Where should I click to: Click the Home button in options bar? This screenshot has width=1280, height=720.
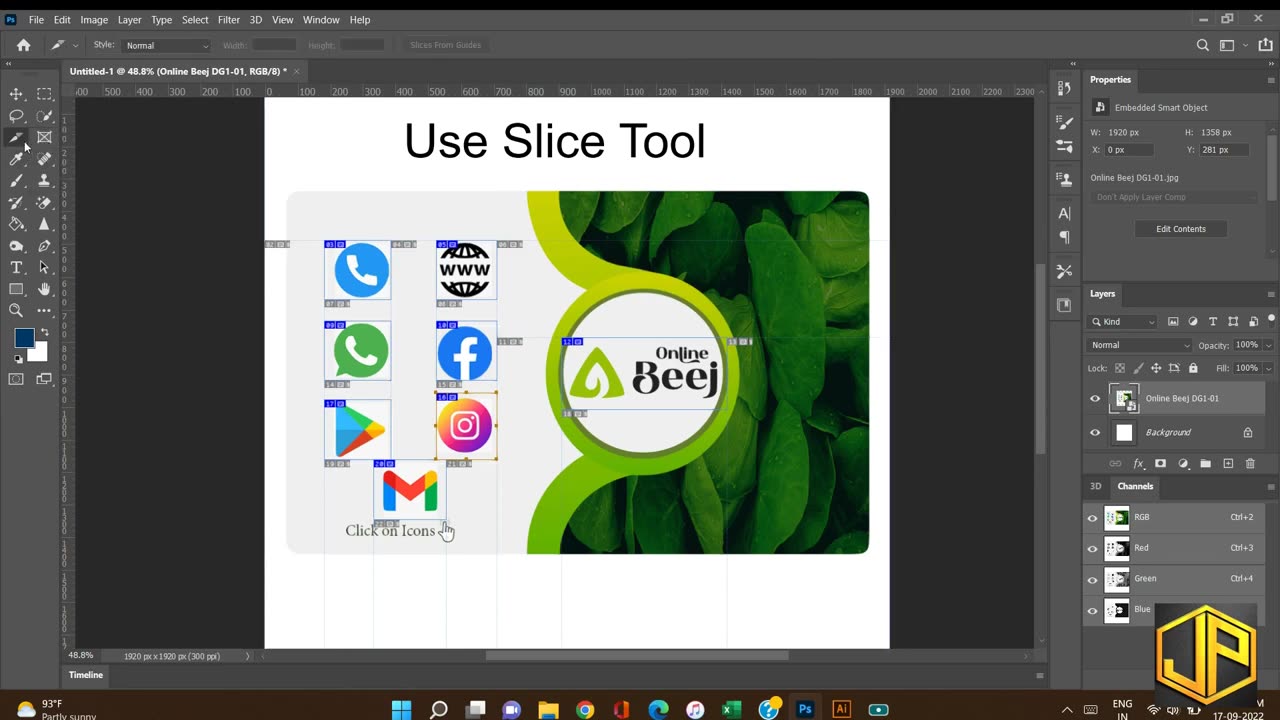23,45
